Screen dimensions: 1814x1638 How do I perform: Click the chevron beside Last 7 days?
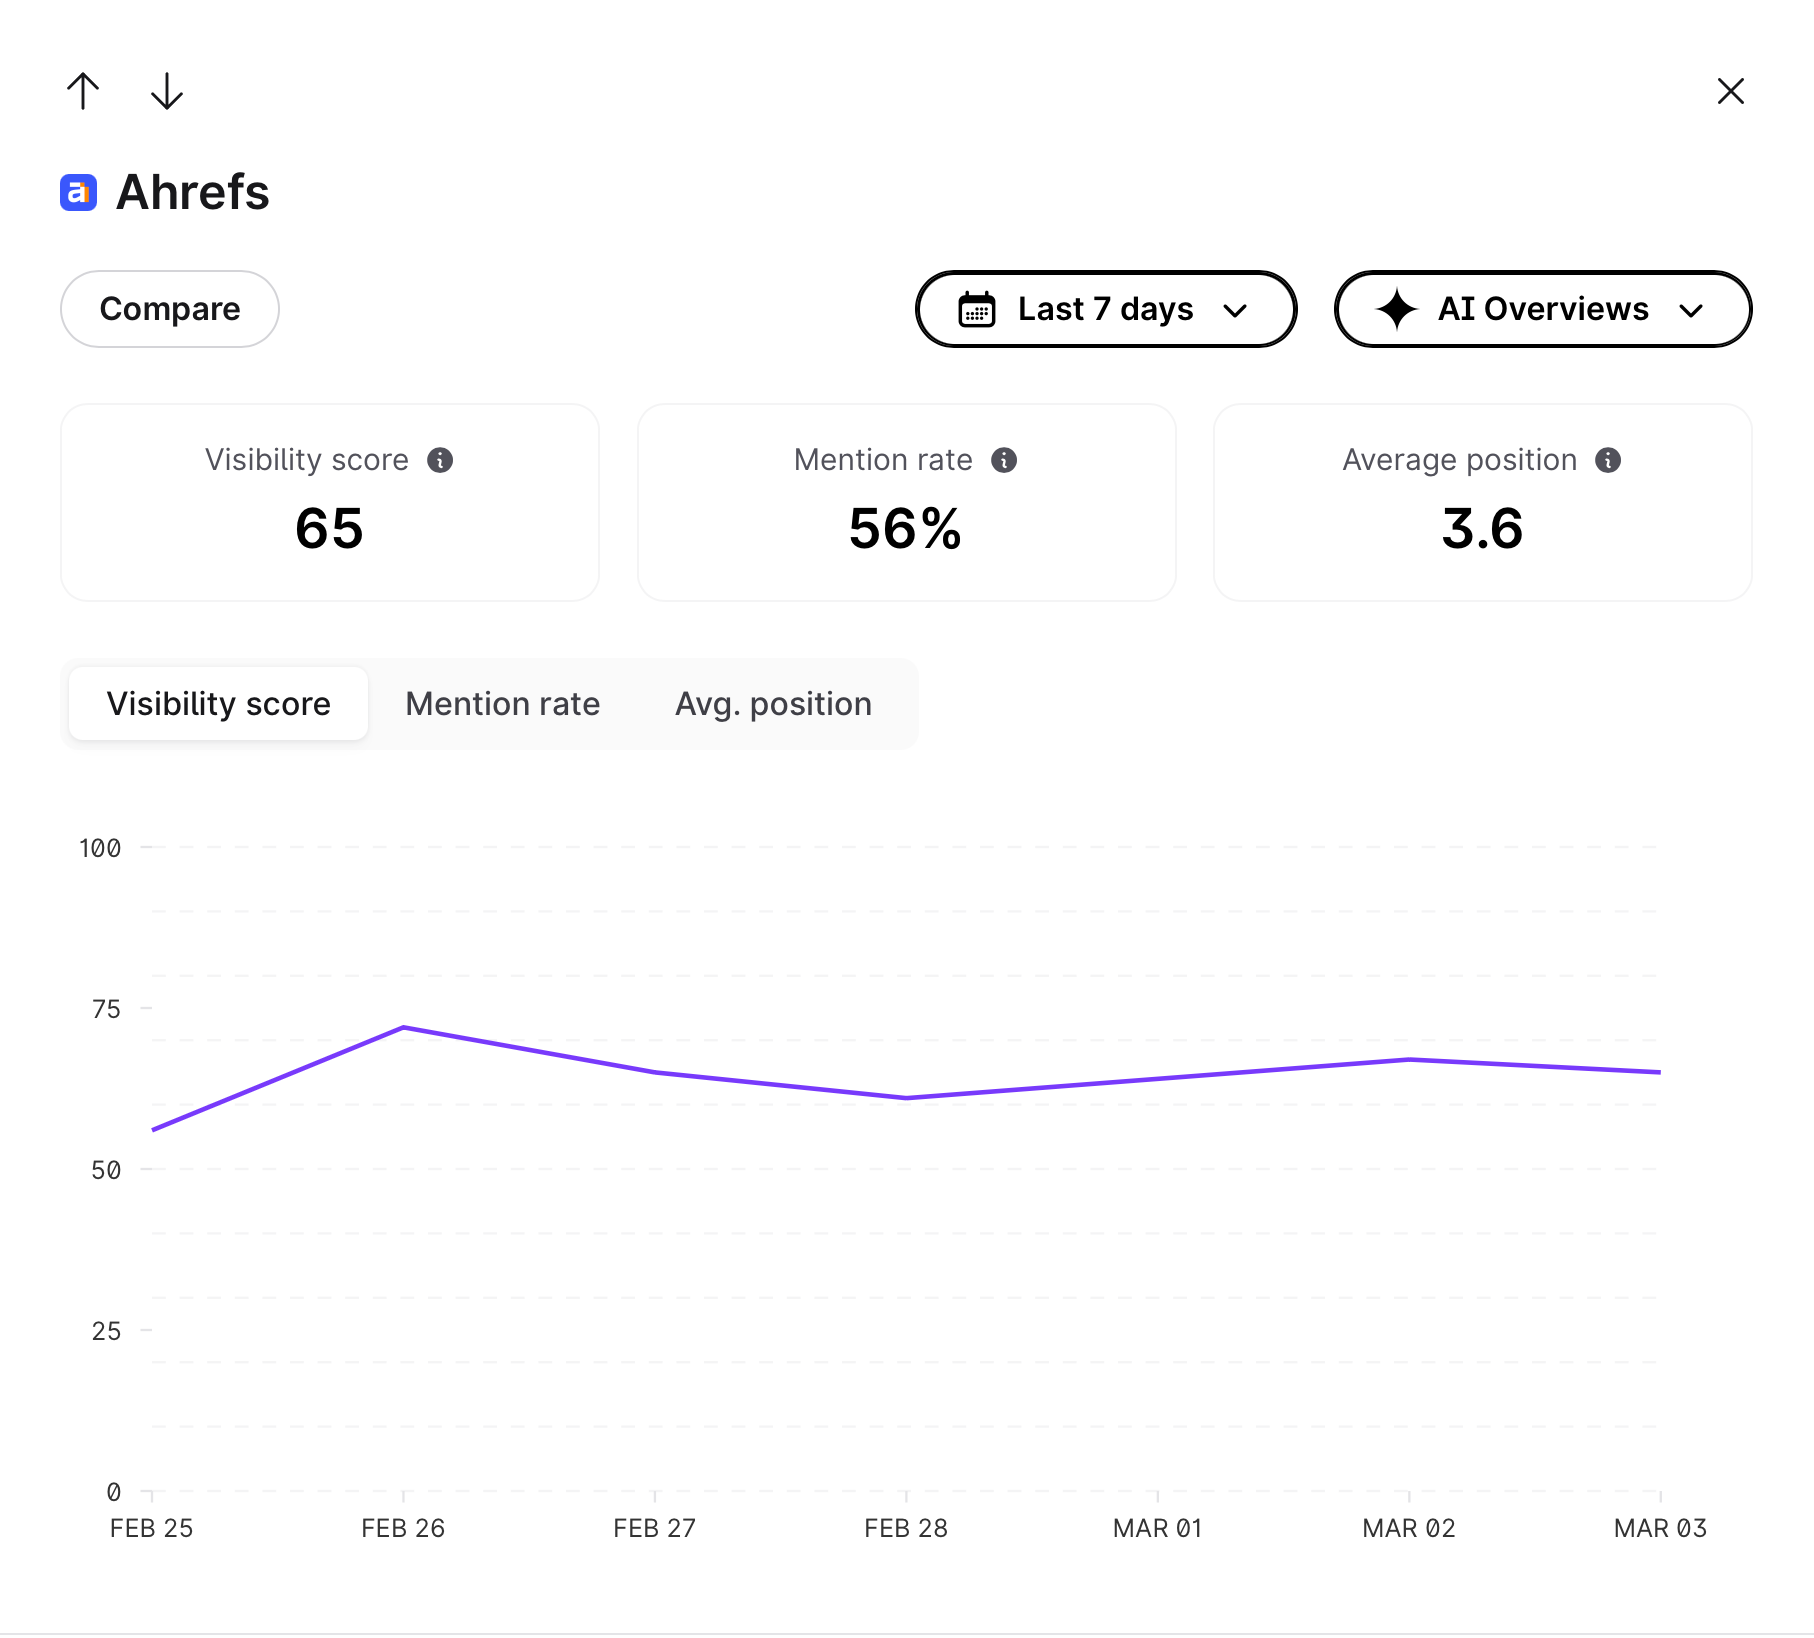[x=1235, y=310]
